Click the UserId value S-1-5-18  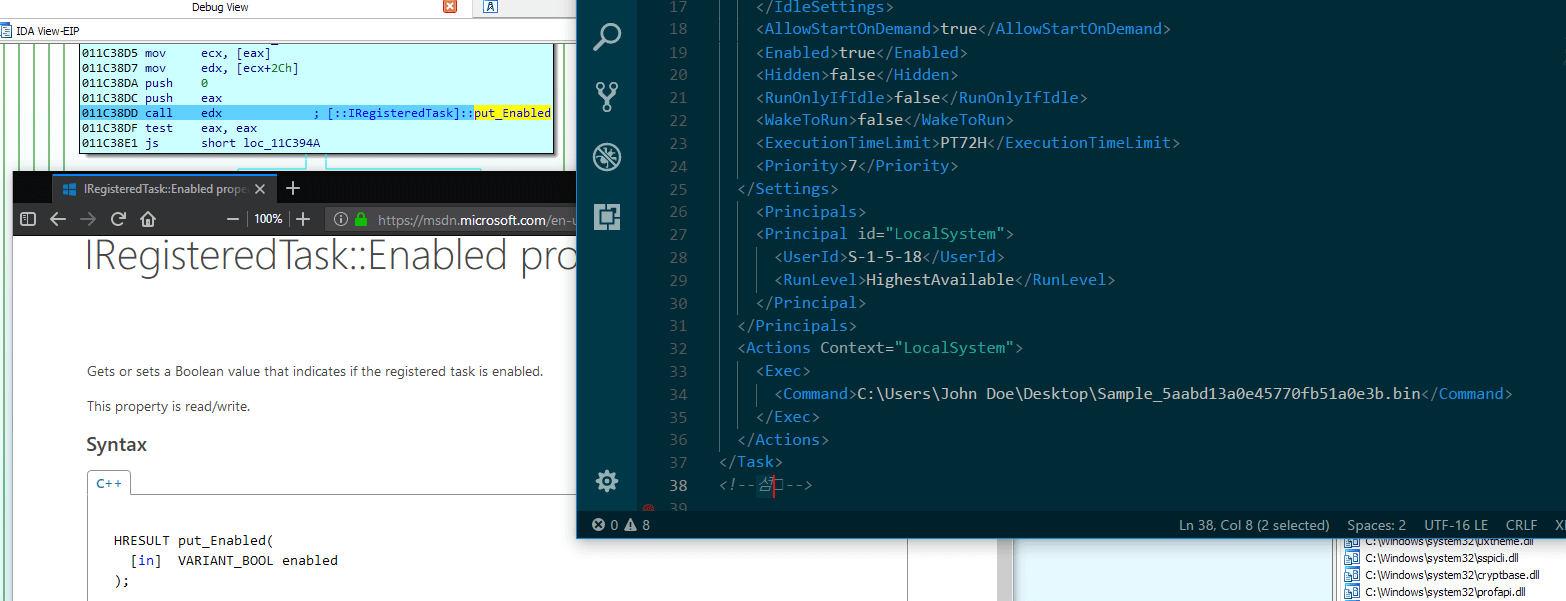tap(884, 257)
